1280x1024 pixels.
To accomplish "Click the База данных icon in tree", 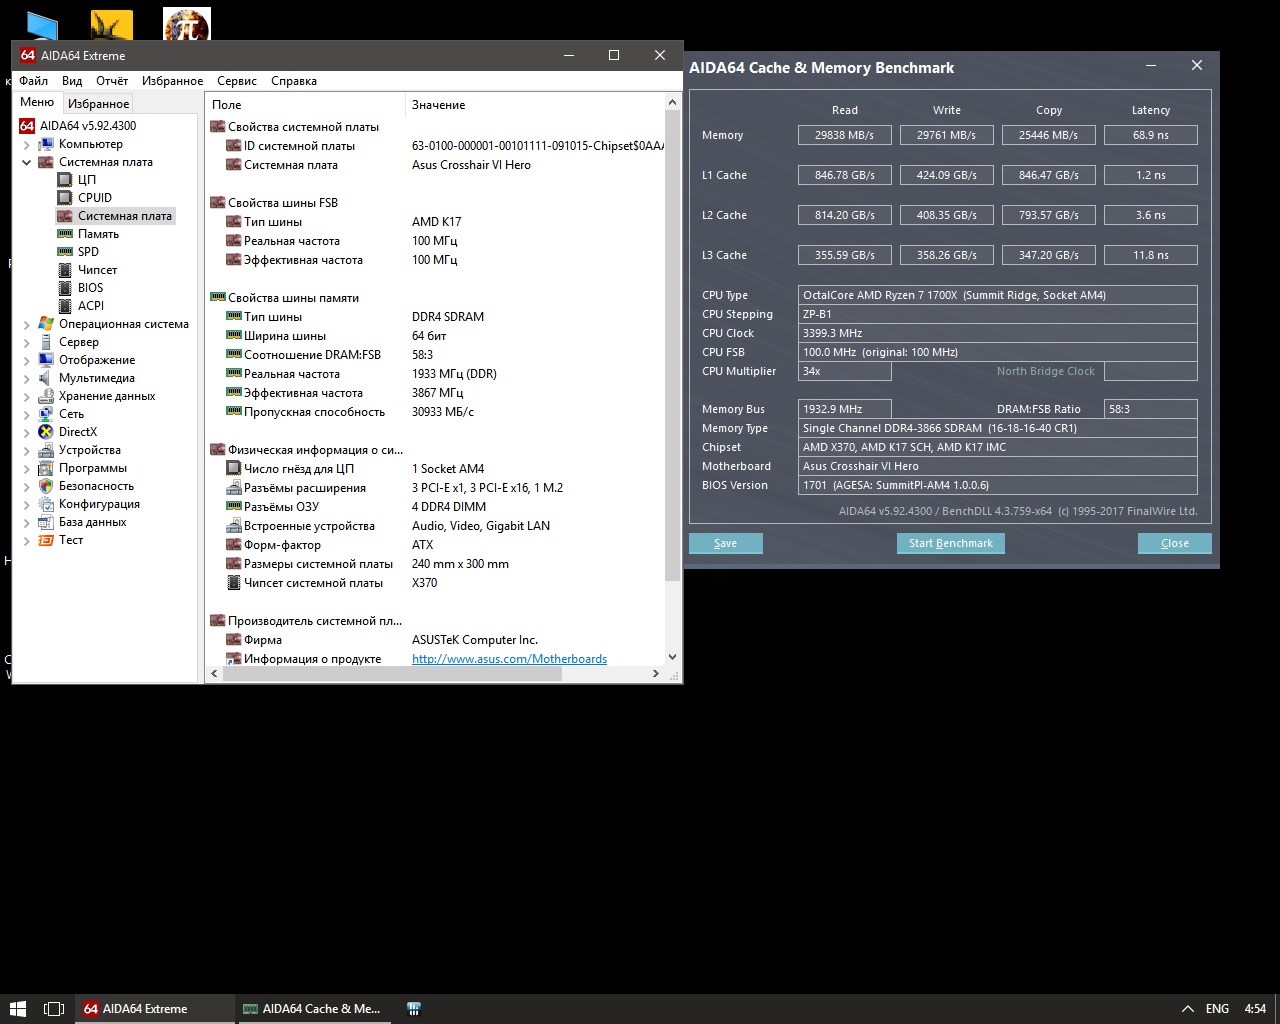I will click(46, 522).
